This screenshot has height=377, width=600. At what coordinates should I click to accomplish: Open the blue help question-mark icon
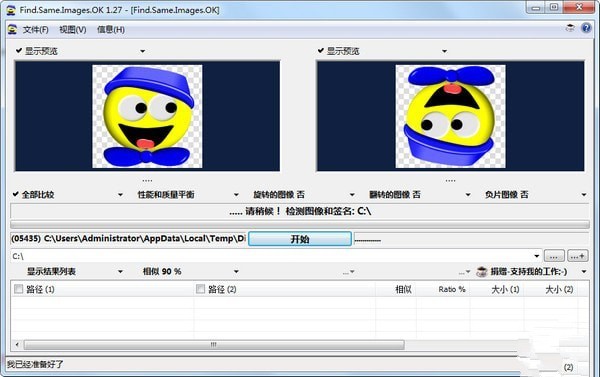coord(586,28)
